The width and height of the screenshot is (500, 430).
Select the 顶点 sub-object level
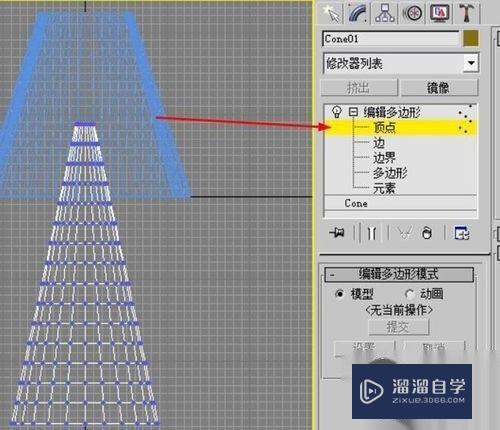point(385,127)
